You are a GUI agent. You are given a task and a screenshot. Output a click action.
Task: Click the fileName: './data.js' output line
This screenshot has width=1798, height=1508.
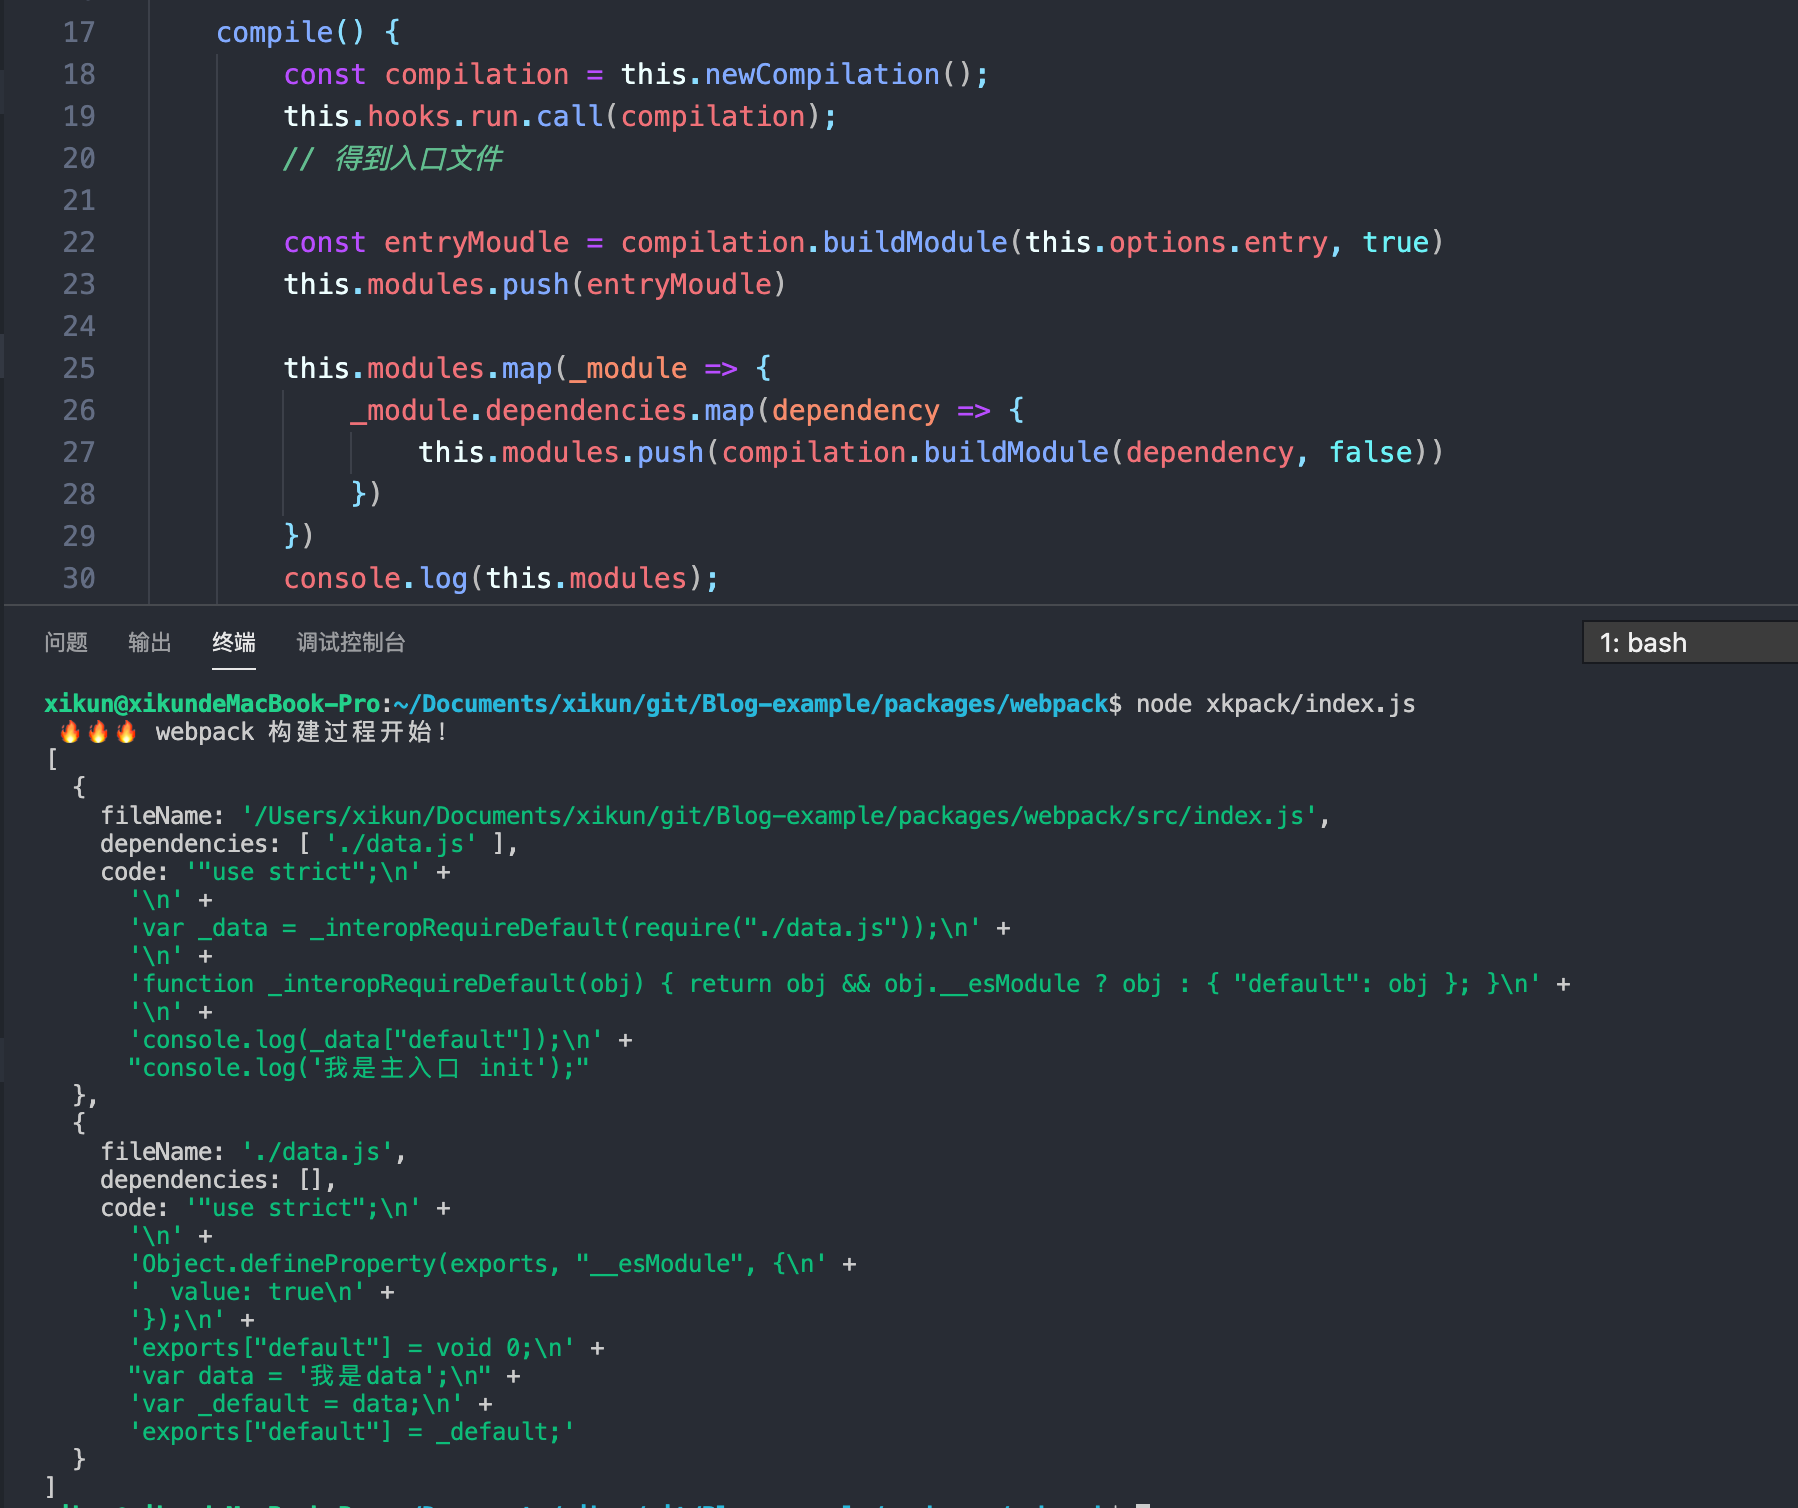pyautogui.click(x=253, y=1152)
